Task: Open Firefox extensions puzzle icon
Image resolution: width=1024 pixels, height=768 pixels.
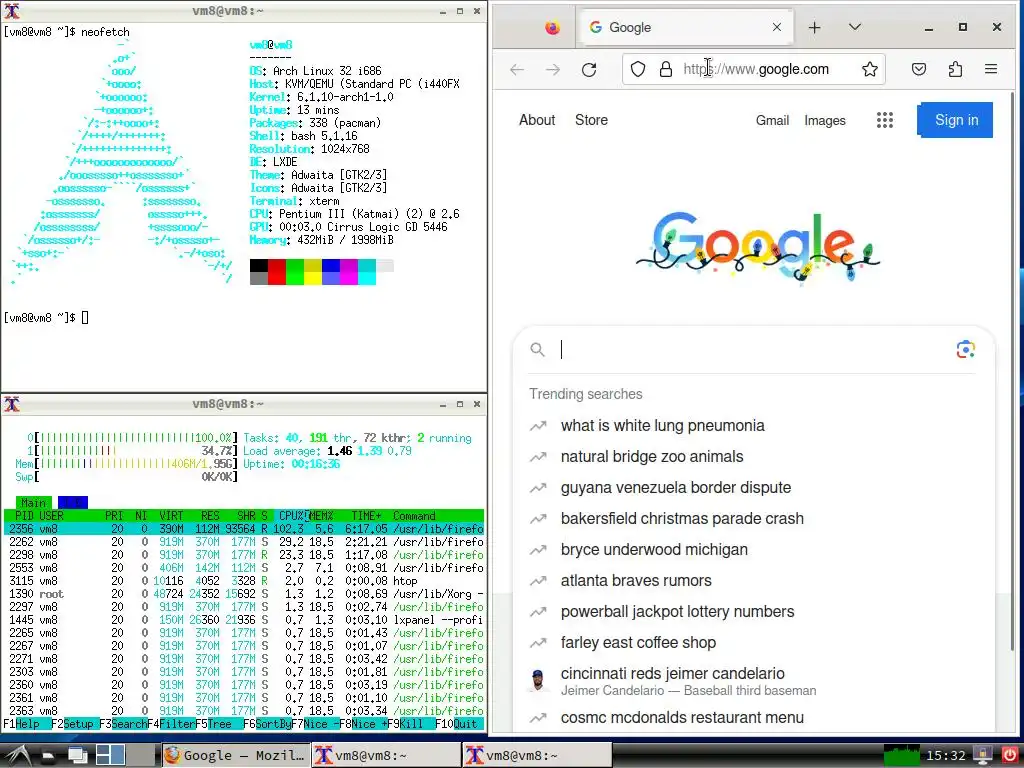Action: (955, 69)
